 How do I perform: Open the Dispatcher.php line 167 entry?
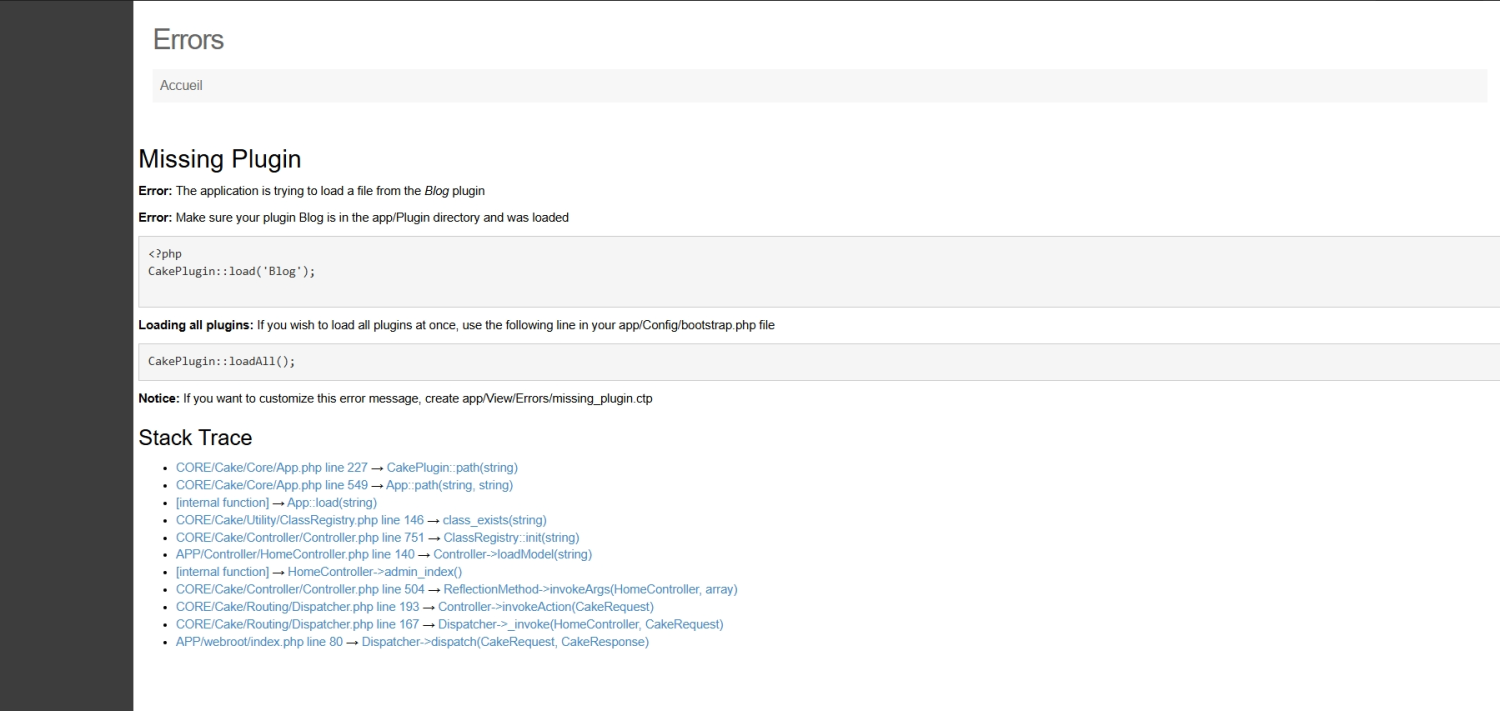(297, 625)
